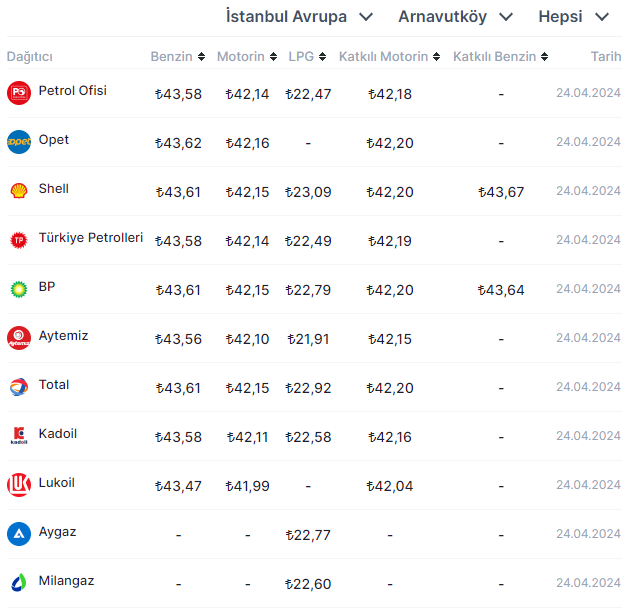Image resolution: width=630 pixels, height=608 pixels.
Task: Open the Hepsi filter dropdown
Action: coord(573,17)
